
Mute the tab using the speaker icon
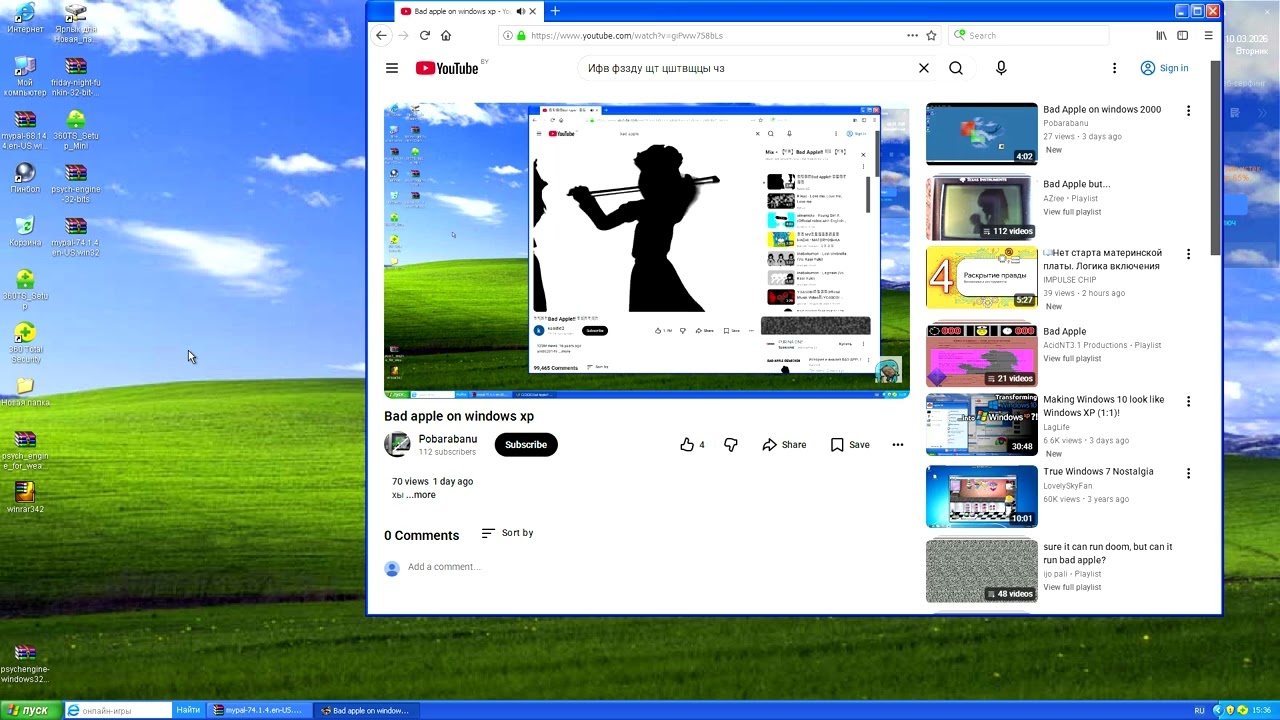click(x=520, y=11)
